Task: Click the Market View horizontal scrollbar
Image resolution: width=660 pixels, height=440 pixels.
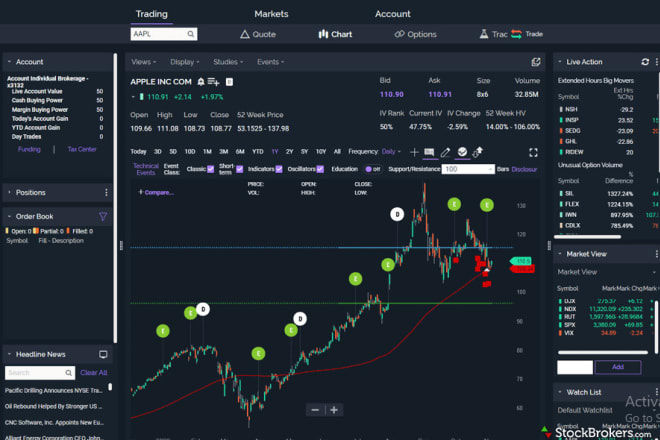Action: [603, 352]
